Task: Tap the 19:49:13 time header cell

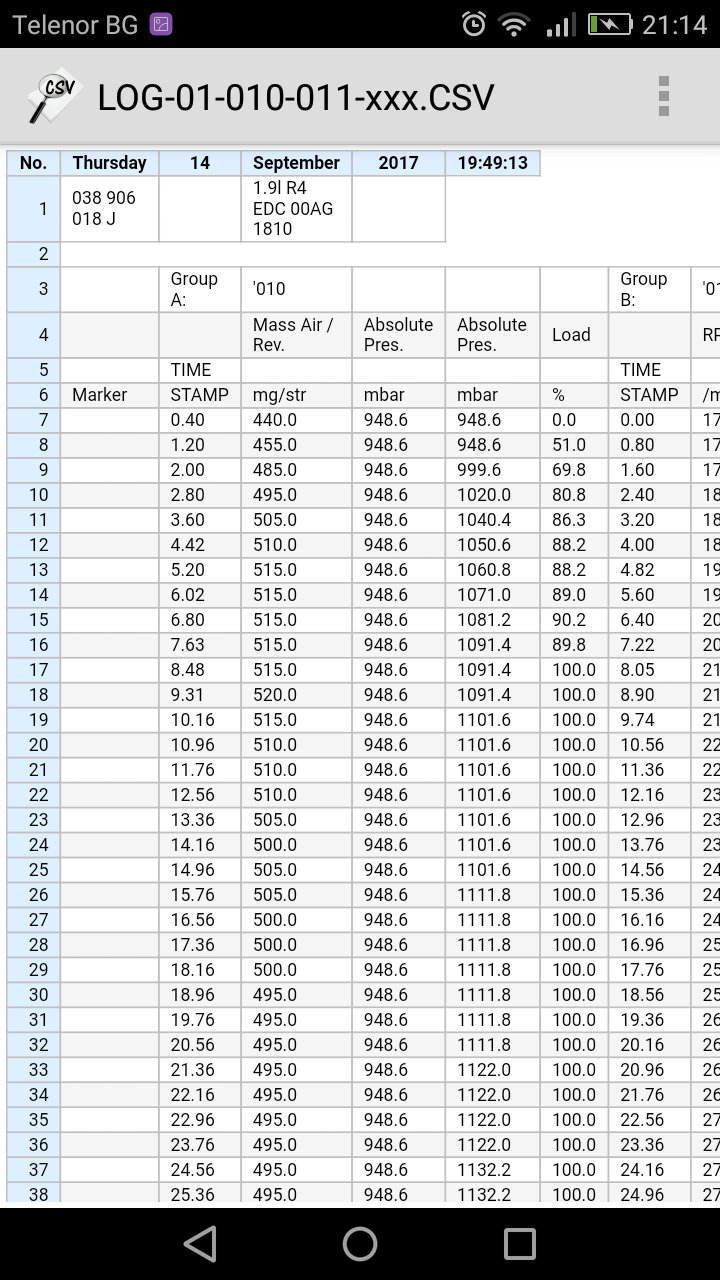Action: click(x=492, y=163)
